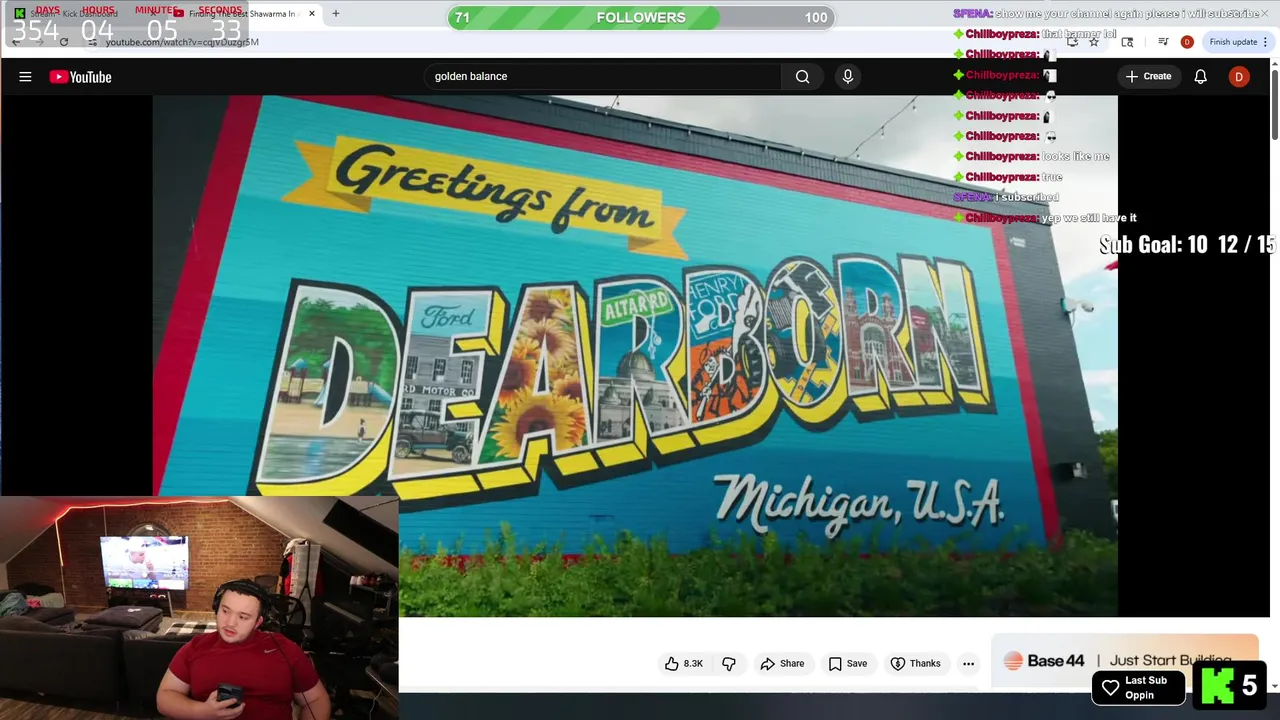Click the Create button
This screenshot has height=720, width=1280.
(1148, 76)
